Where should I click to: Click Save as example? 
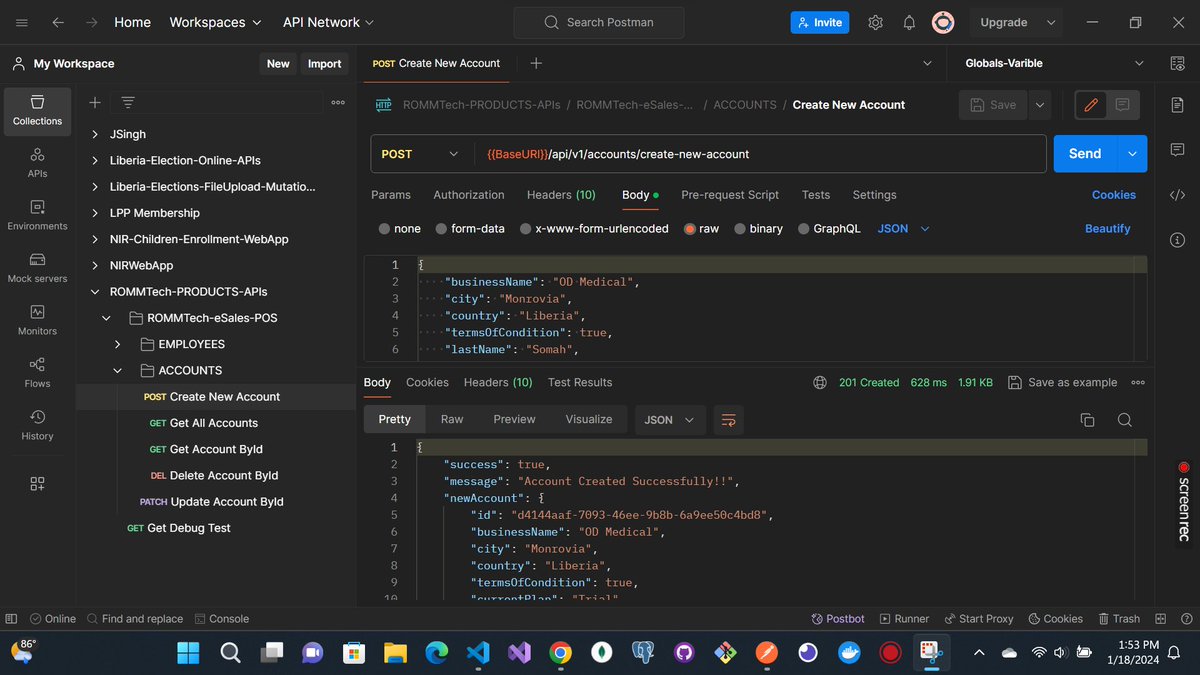[x=1063, y=382]
